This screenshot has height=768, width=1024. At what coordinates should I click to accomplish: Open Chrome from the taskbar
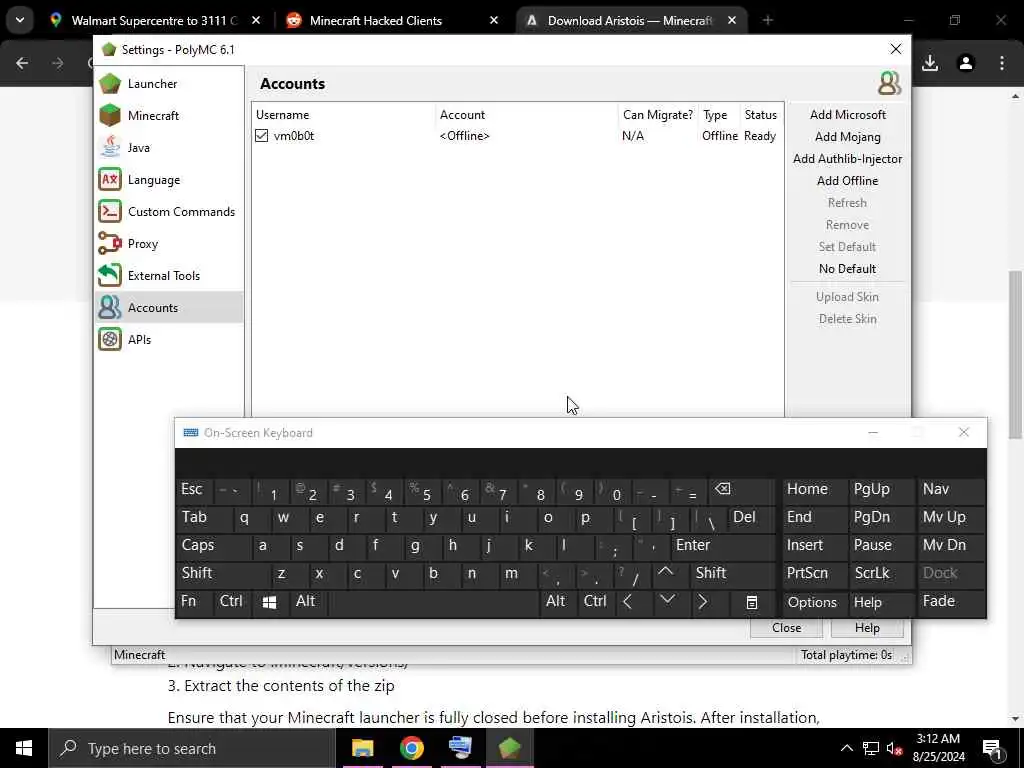tap(411, 748)
